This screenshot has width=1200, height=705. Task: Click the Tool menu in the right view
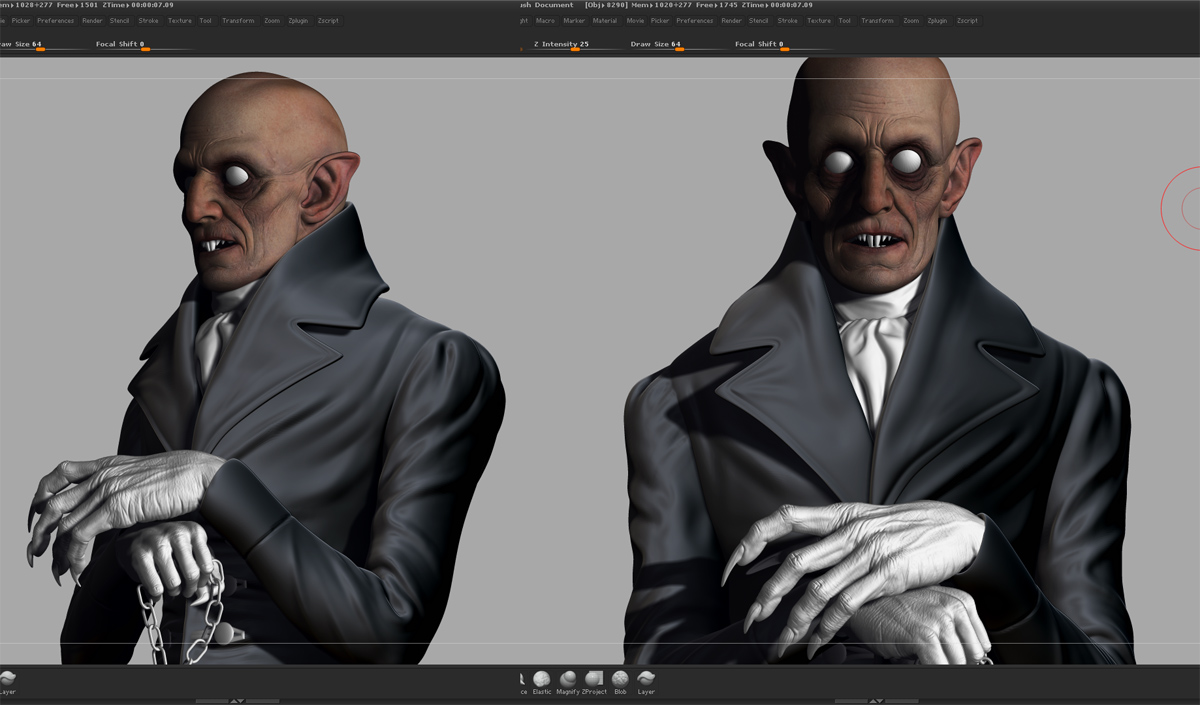coord(845,20)
